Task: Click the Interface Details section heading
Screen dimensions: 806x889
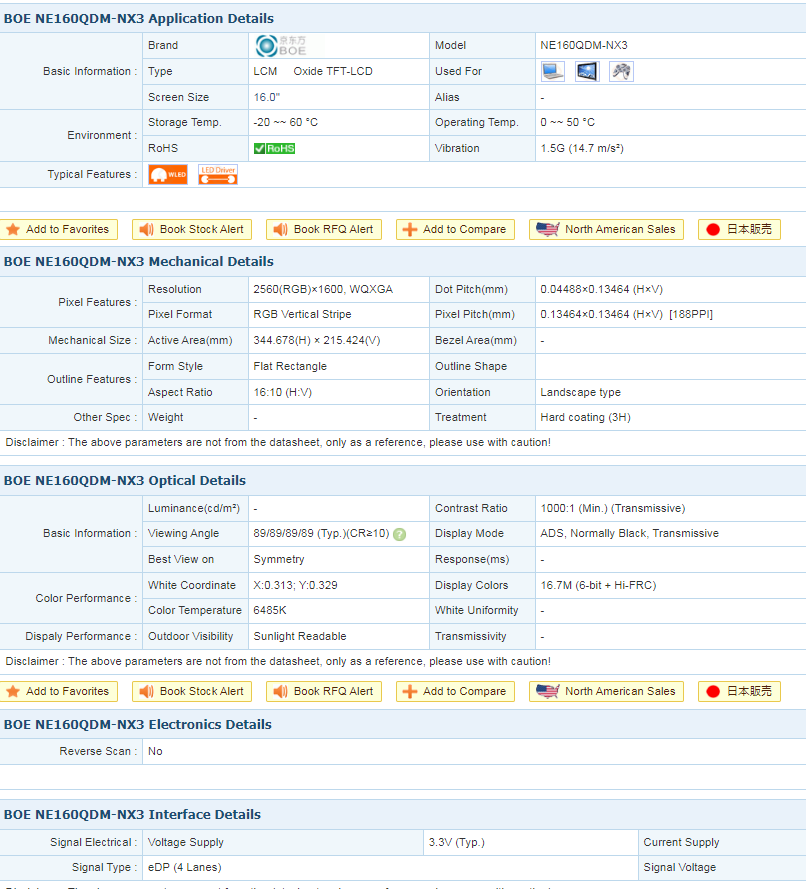Action: click(132, 815)
